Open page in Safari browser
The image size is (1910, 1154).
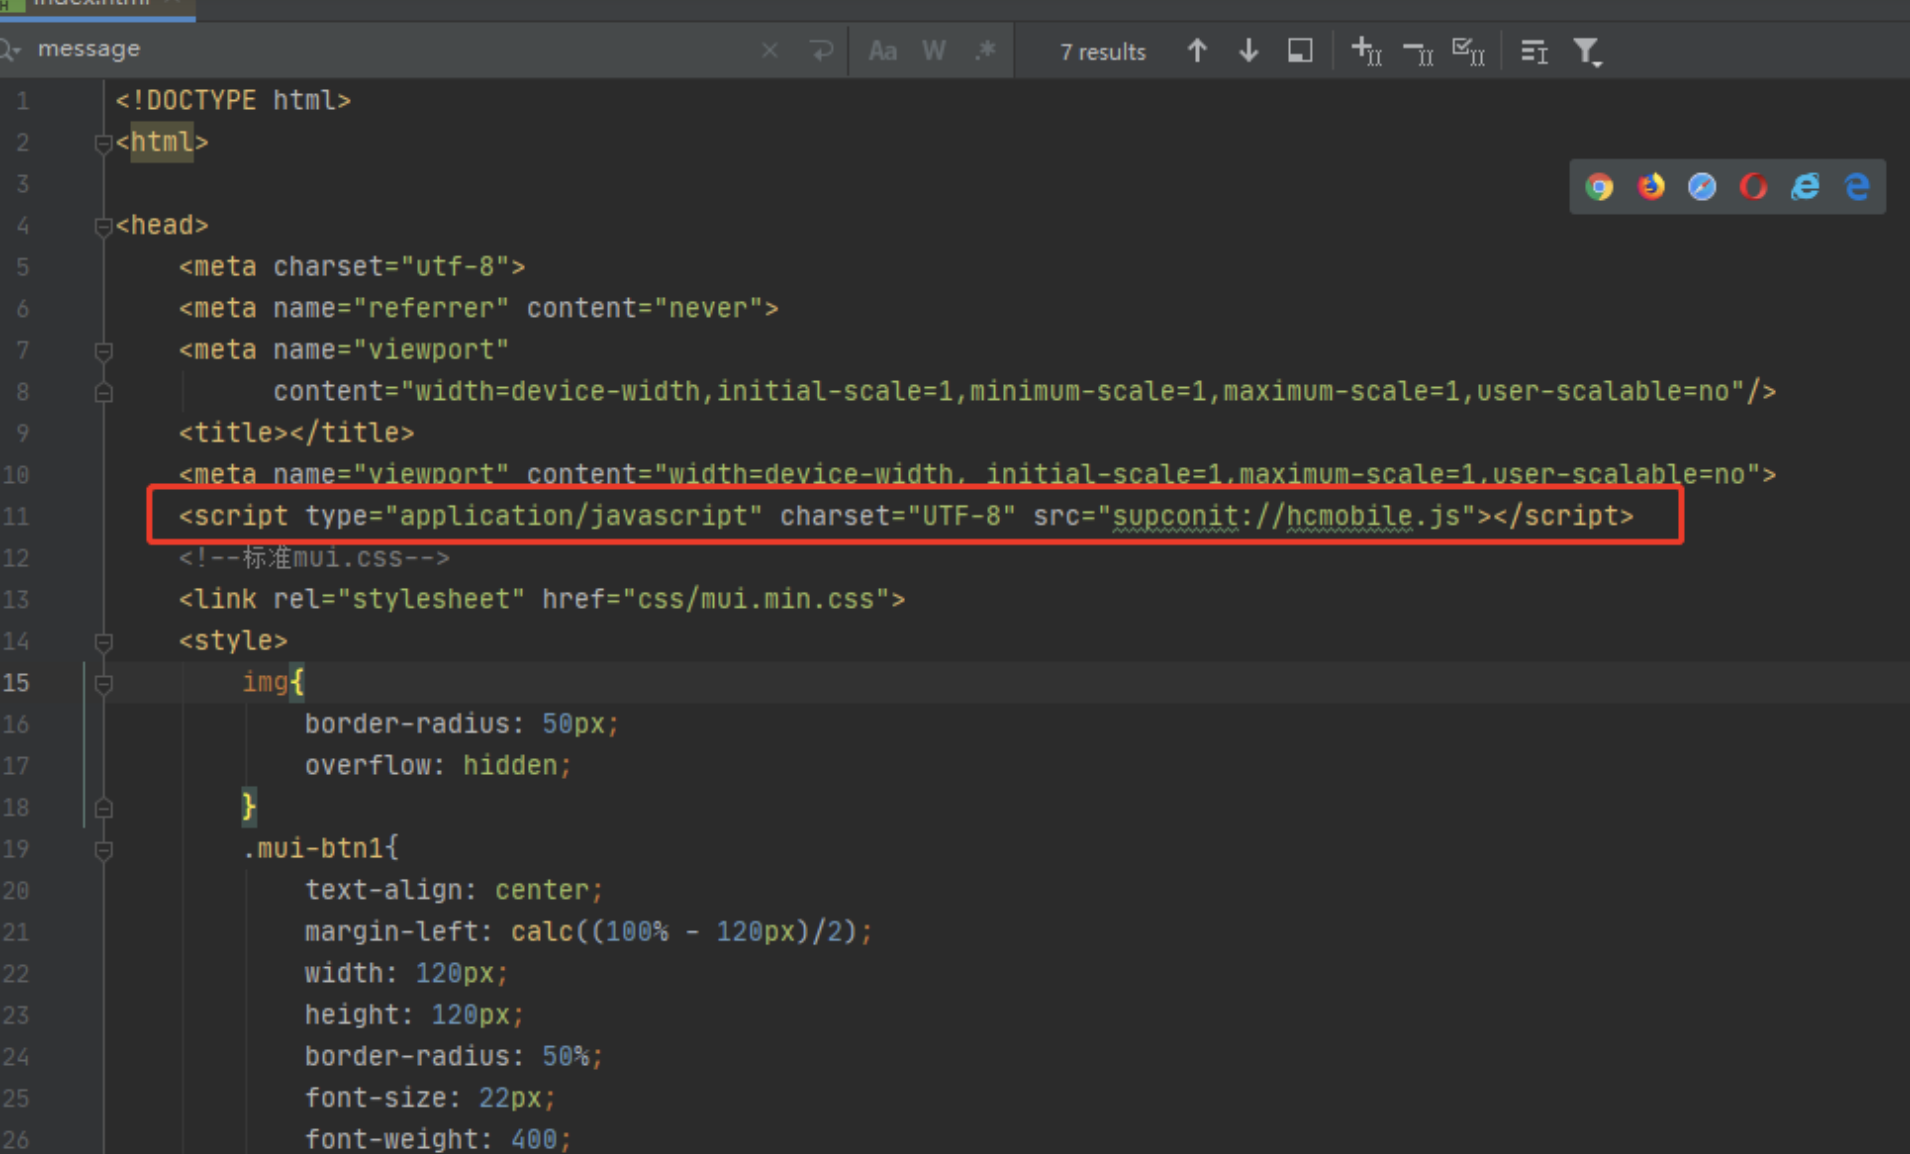click(x=1702, y=187)
